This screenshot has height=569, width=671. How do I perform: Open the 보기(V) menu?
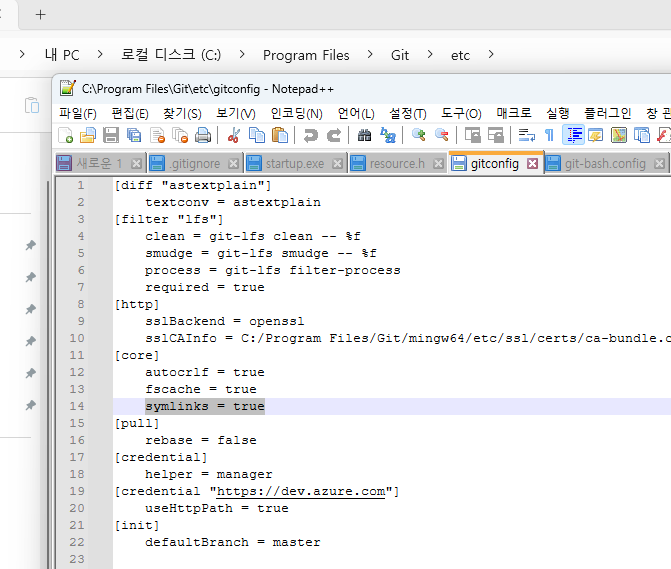[x=236, y=113]
